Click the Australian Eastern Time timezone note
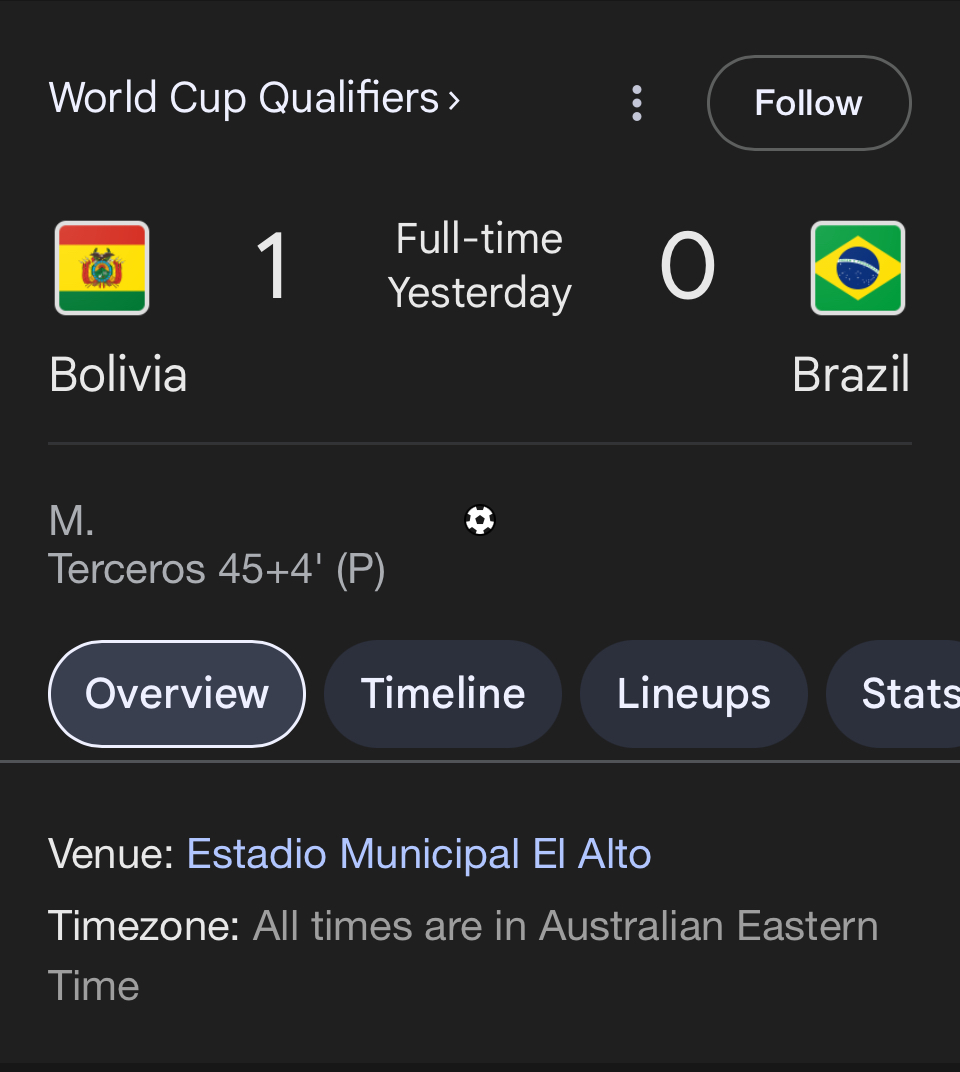 click(x=463, y=955)
